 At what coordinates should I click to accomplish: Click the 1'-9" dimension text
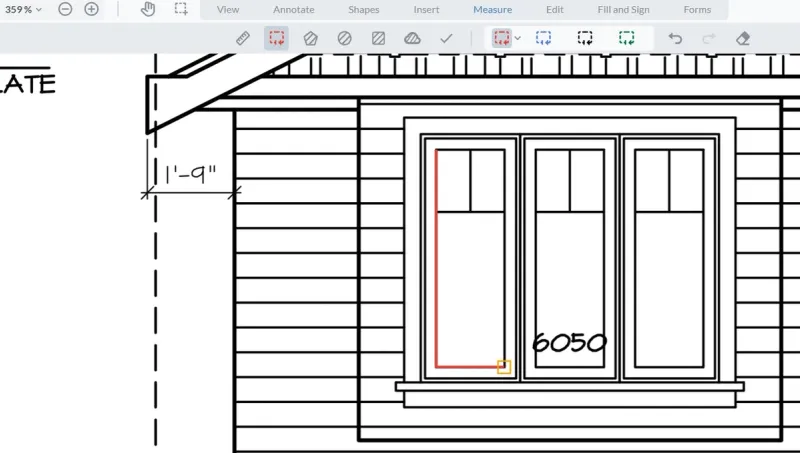(x=191, y=174)
